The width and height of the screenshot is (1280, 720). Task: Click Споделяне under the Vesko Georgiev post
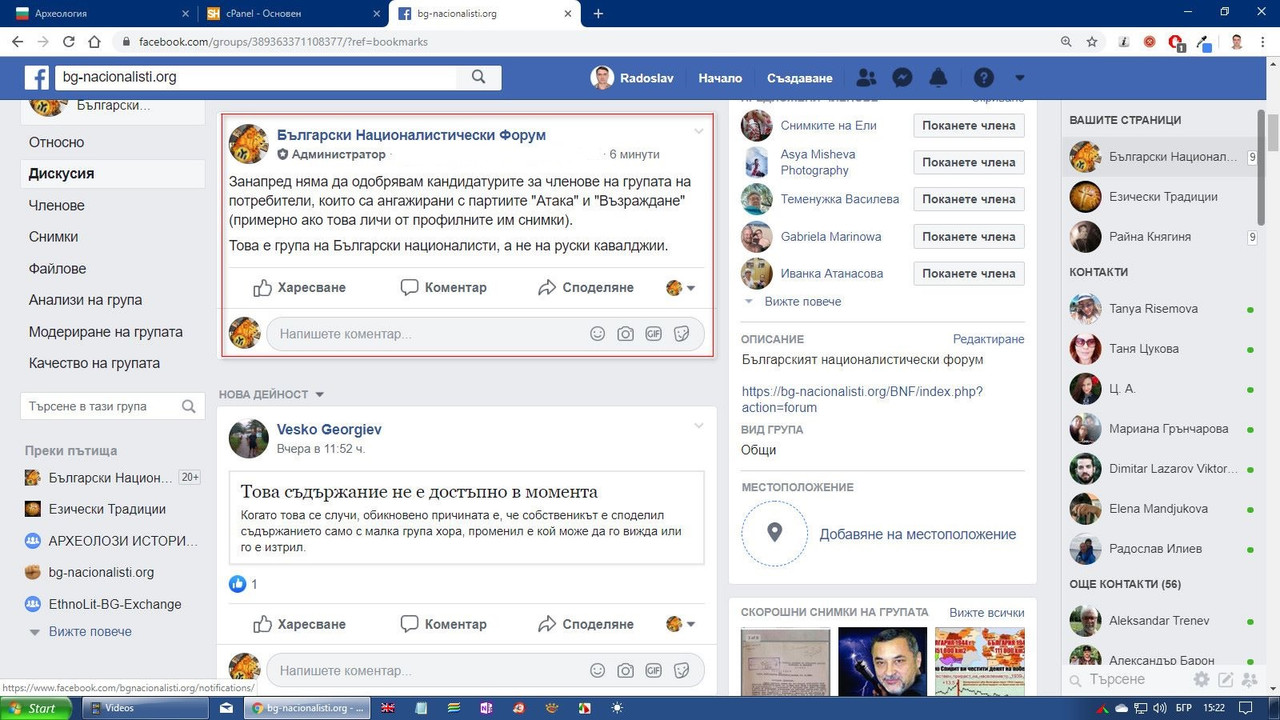585,624
